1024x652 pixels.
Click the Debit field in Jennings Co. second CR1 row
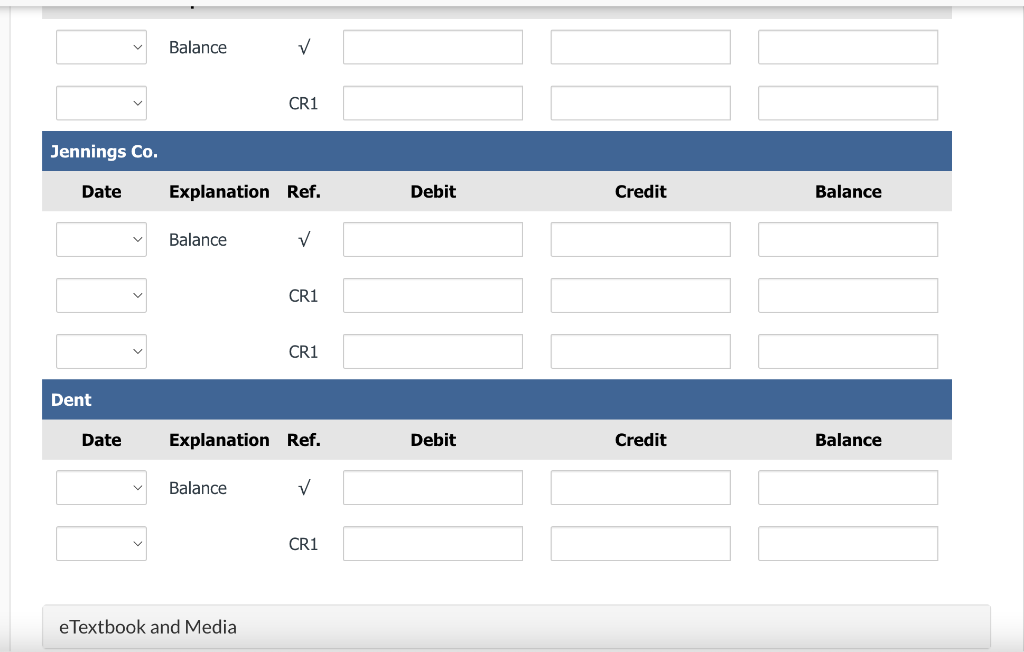pyautogui.click(x=432, y=351)
